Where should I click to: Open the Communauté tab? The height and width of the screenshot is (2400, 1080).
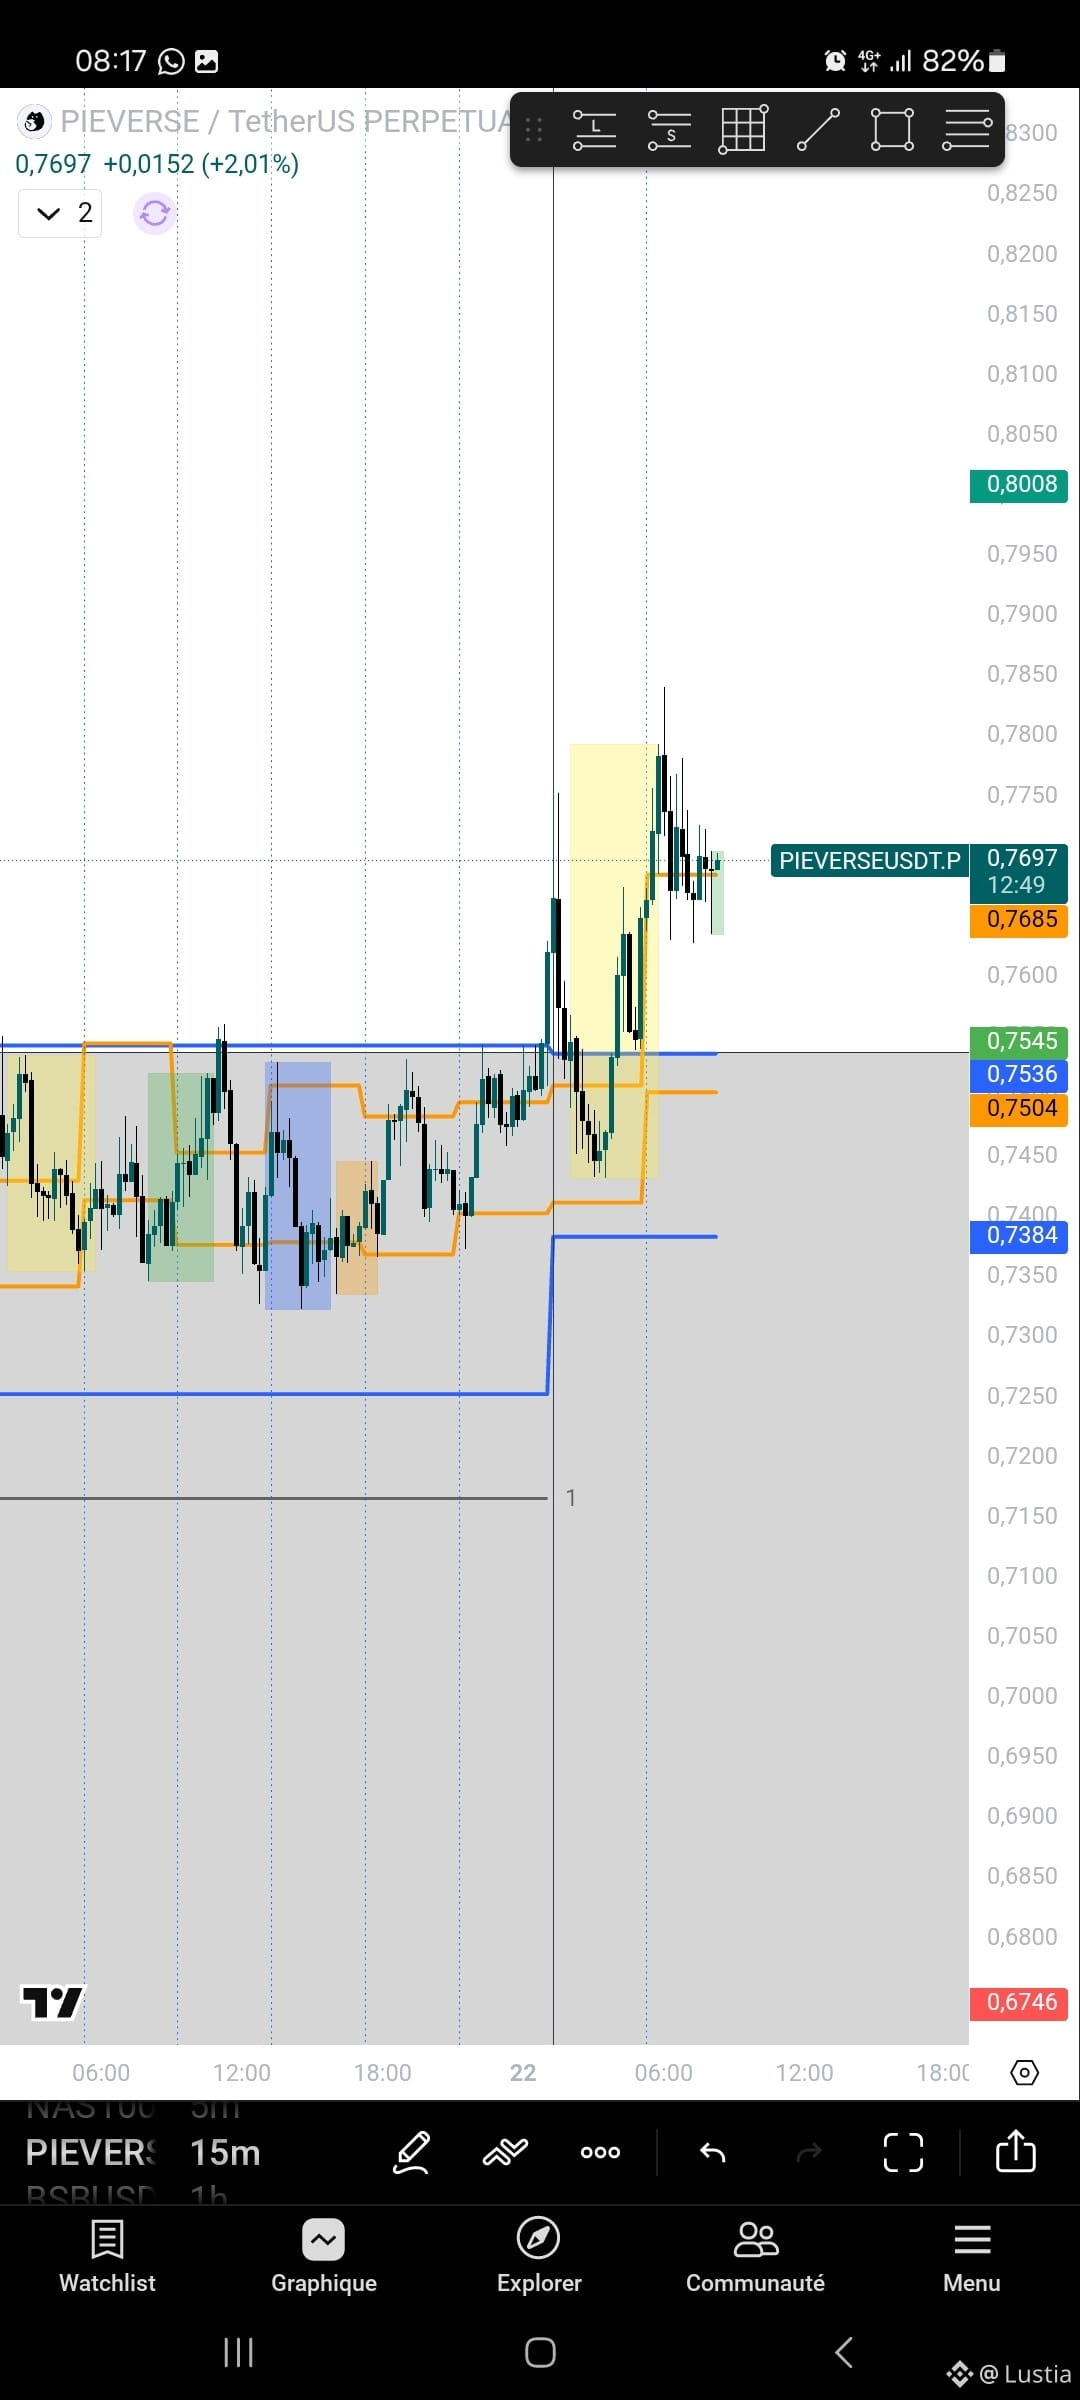coord(755,2255)
